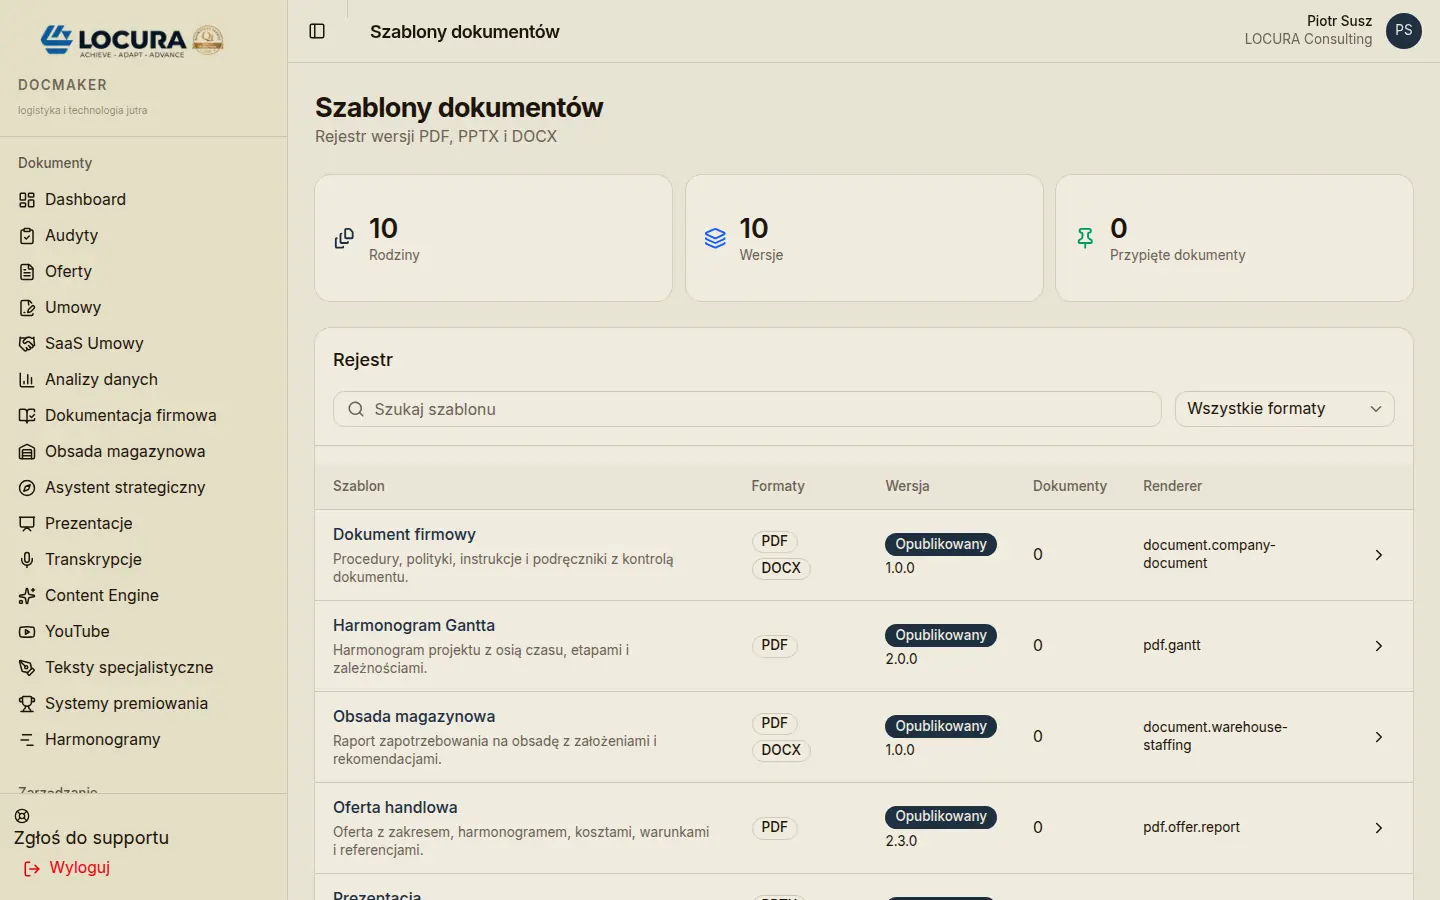Click the PS user avatar
The image size is (1440, 900).
(x=1404, y=31)
